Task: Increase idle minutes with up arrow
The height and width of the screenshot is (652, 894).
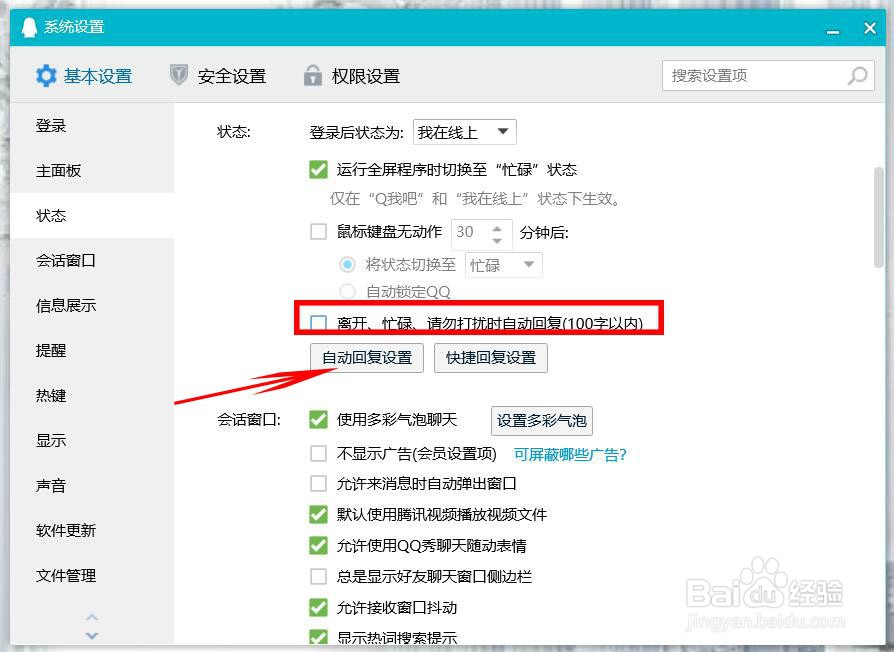Action: [x=497, y=227]
